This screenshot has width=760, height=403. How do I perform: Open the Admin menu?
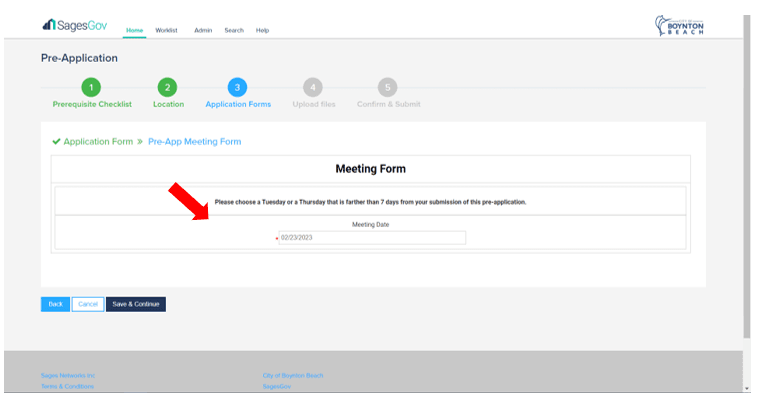[202, 31]
